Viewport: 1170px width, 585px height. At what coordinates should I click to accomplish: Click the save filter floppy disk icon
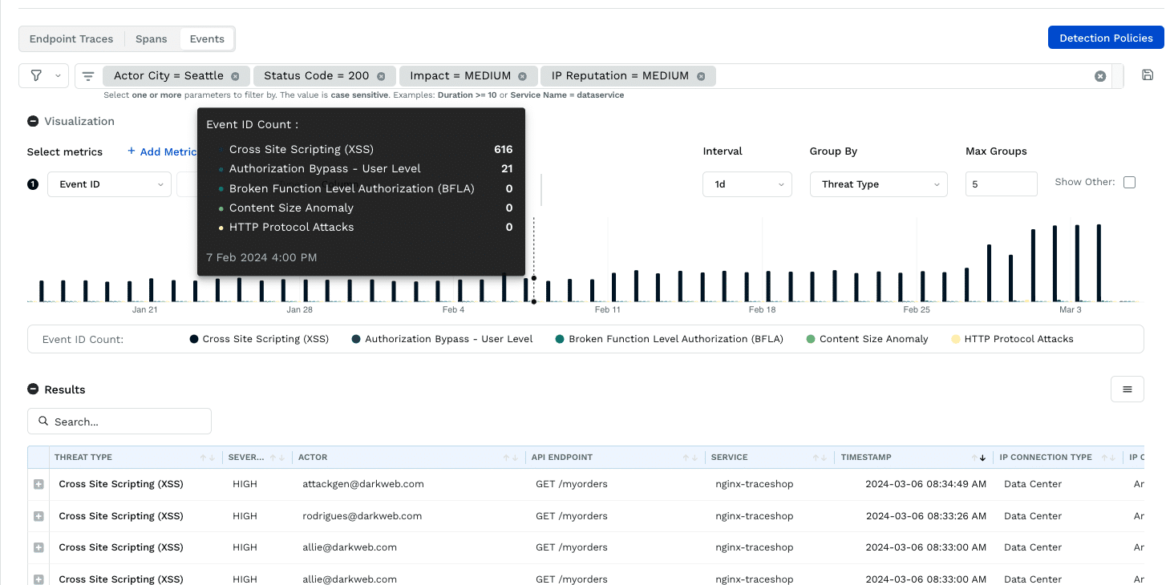coord(1147,76)
